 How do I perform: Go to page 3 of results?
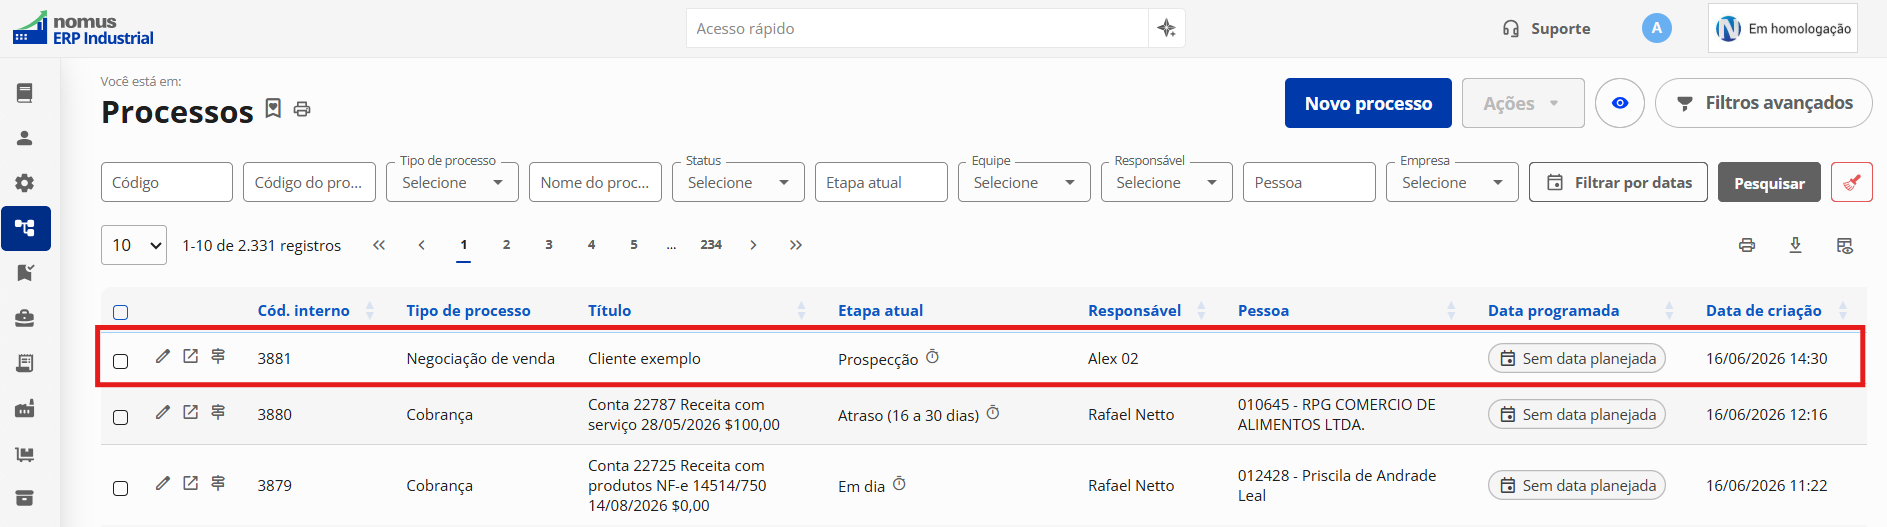(549, 244)
